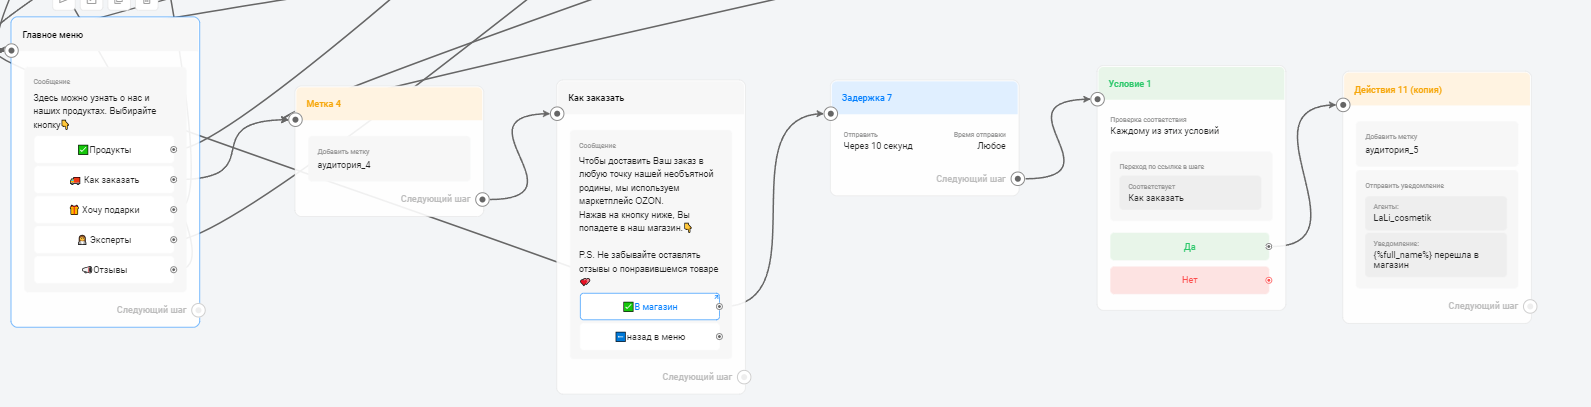Select the Метка 4 block header
The height and width of the screenshot is (407, 1591).
389,104
